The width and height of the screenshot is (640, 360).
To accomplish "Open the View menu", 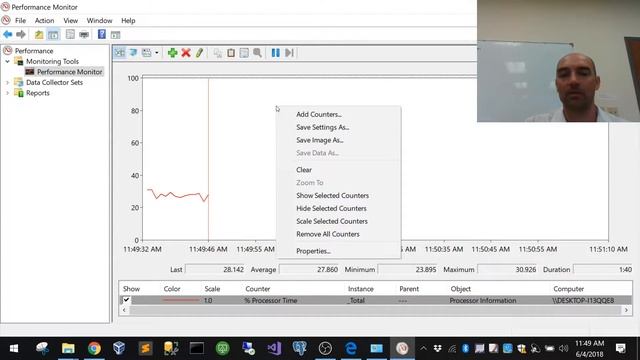I will pyautogui.click(x=70, y=20).
